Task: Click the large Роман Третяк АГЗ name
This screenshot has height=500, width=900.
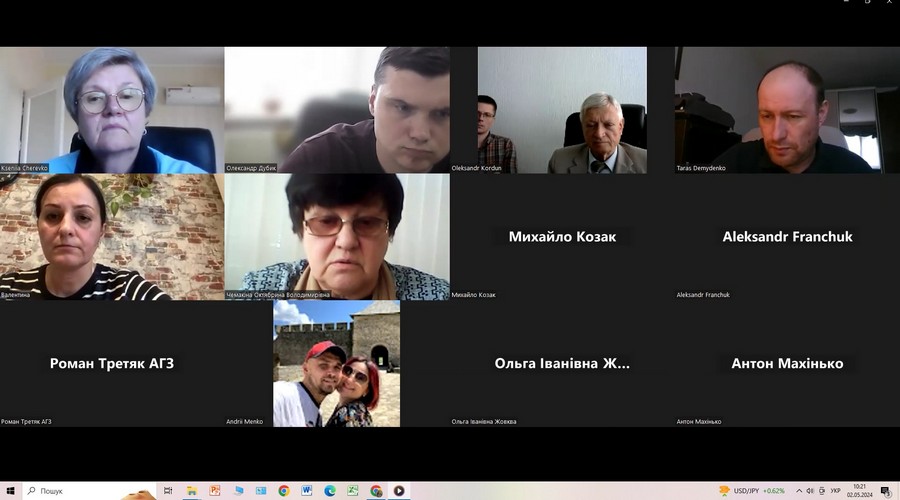Action: click(x=112, y=363)
